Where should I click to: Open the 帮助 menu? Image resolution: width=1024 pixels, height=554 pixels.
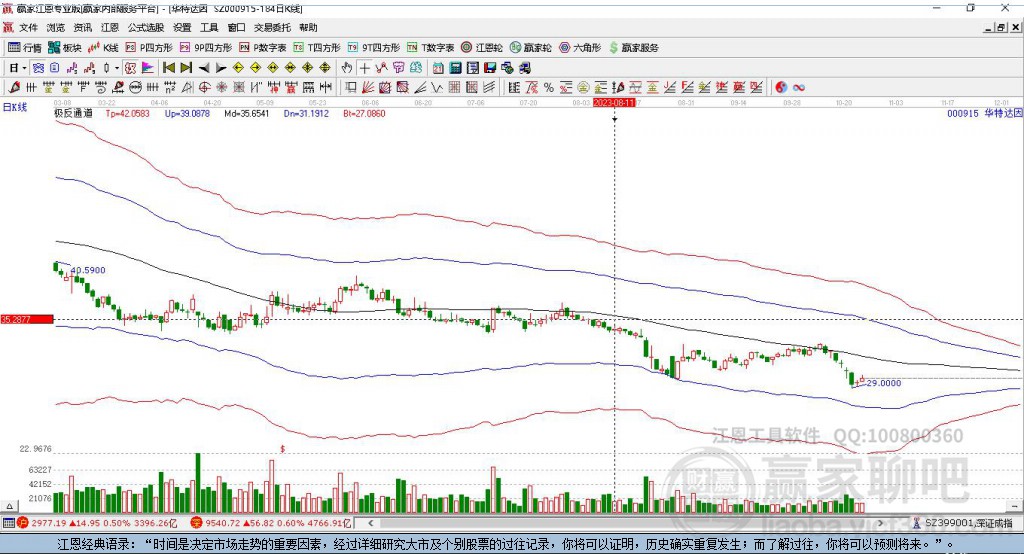[x=308, y=27]
